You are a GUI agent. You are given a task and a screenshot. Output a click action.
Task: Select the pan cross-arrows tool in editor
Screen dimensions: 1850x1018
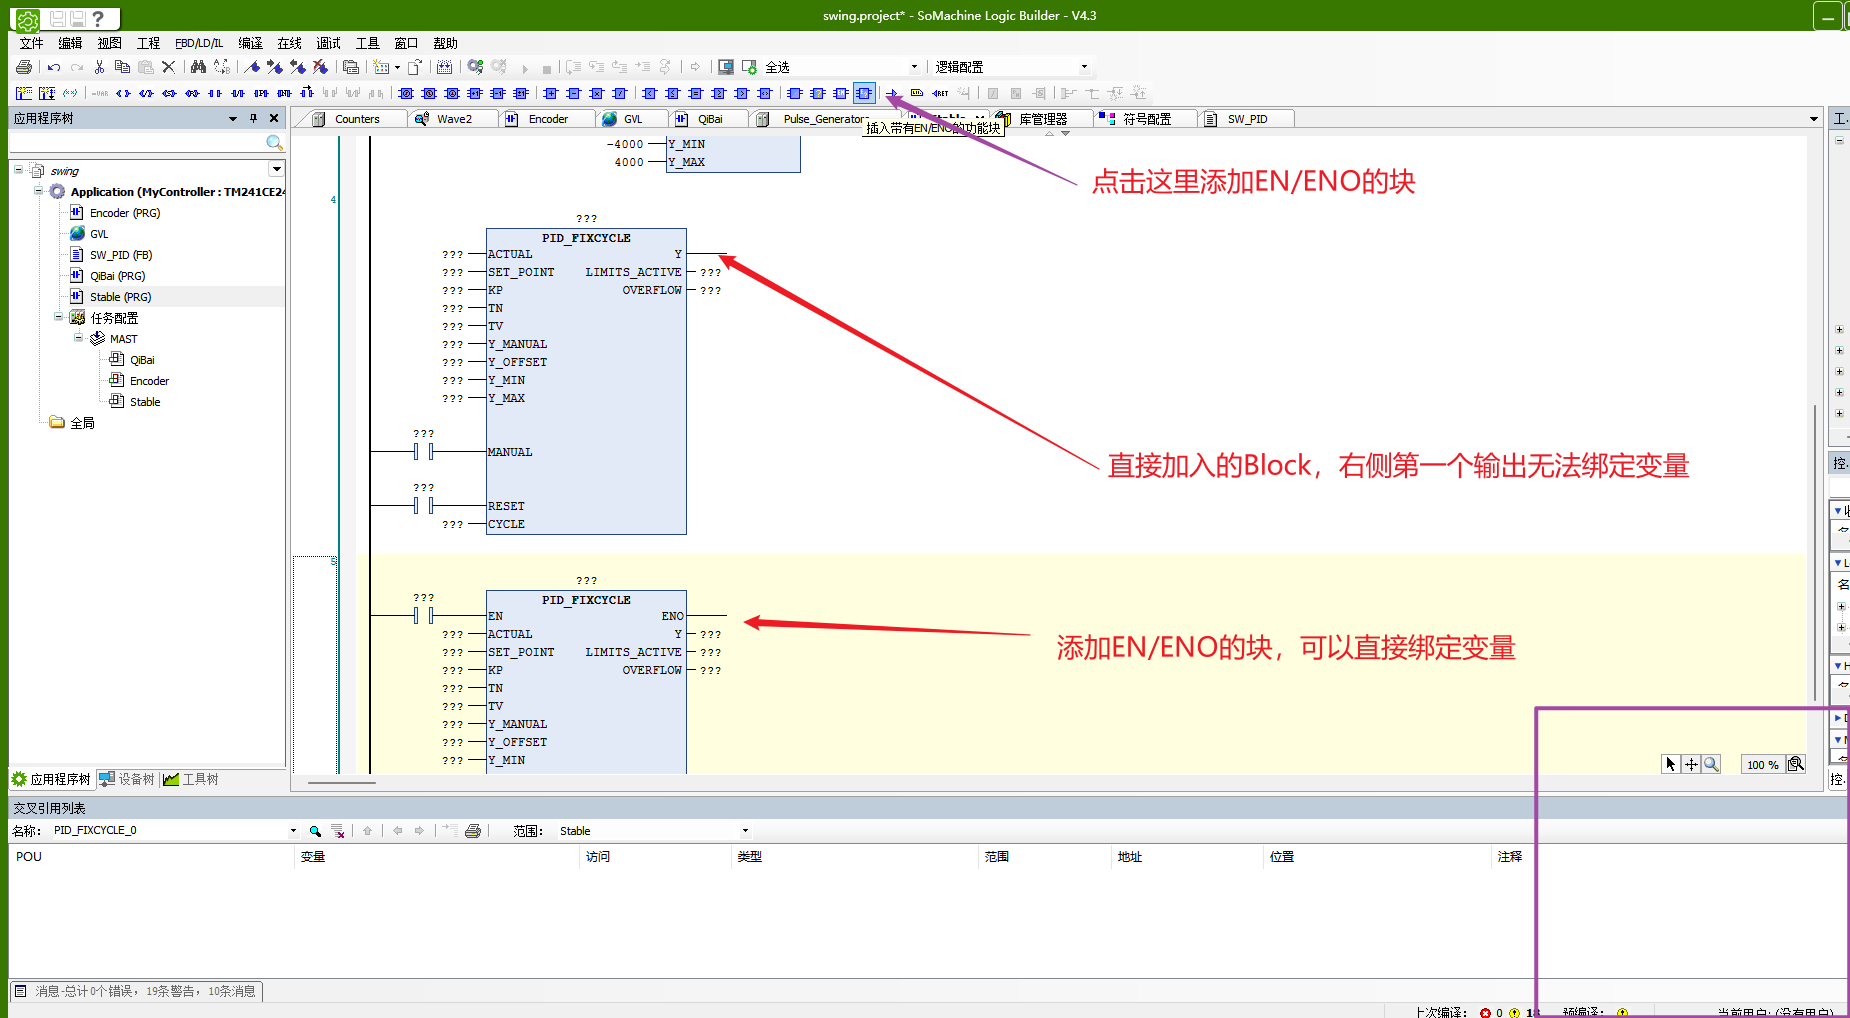(1691, 764)
